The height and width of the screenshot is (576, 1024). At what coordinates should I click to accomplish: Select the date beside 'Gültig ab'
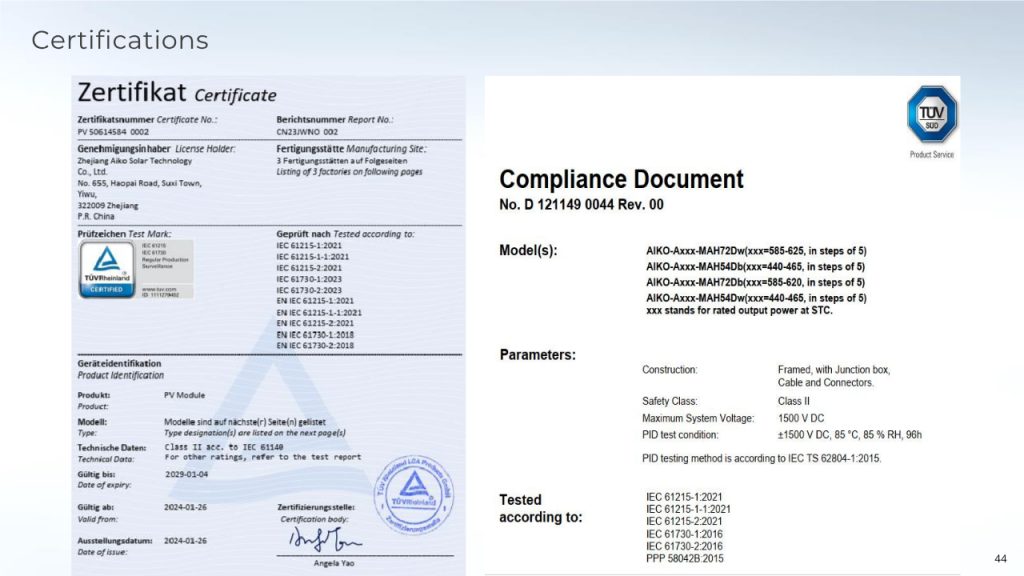click(185, 507)
